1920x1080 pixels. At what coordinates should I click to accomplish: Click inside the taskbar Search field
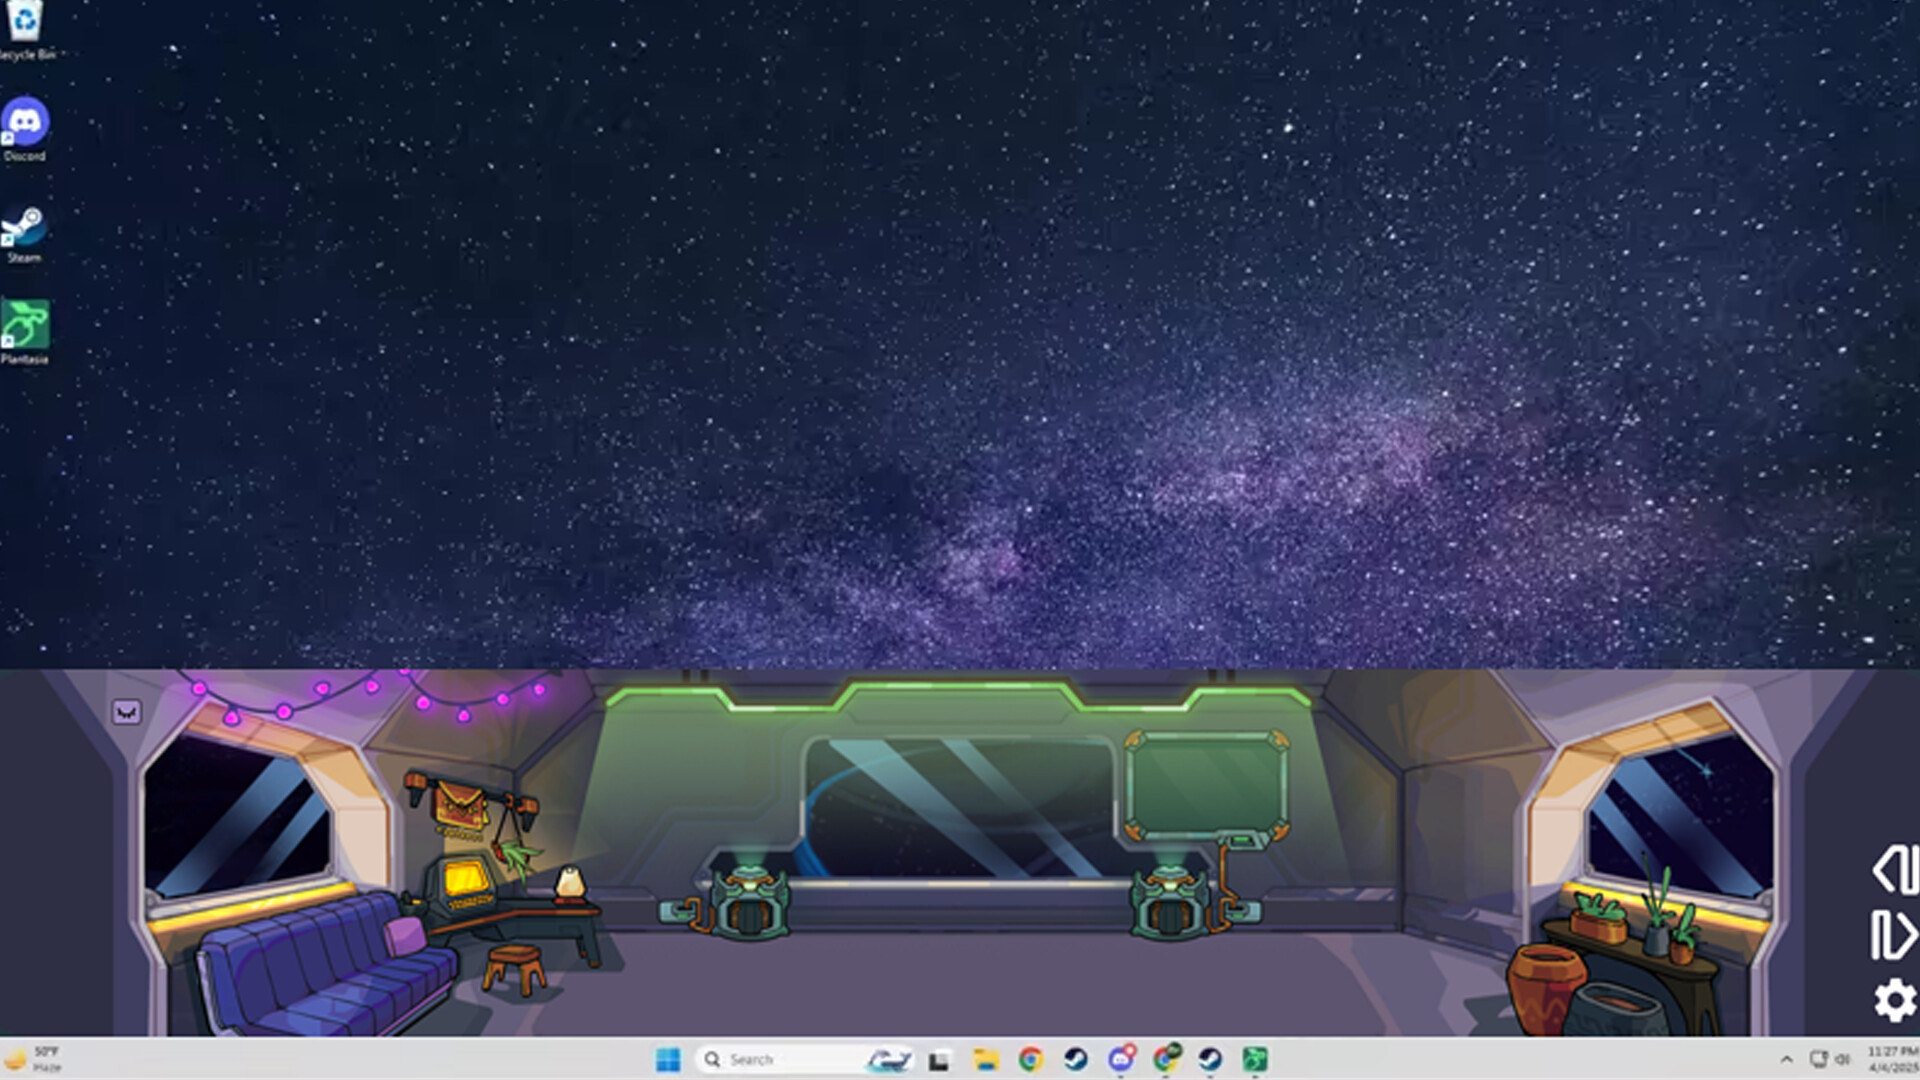pyautogui.click(x=780, y=1059)
